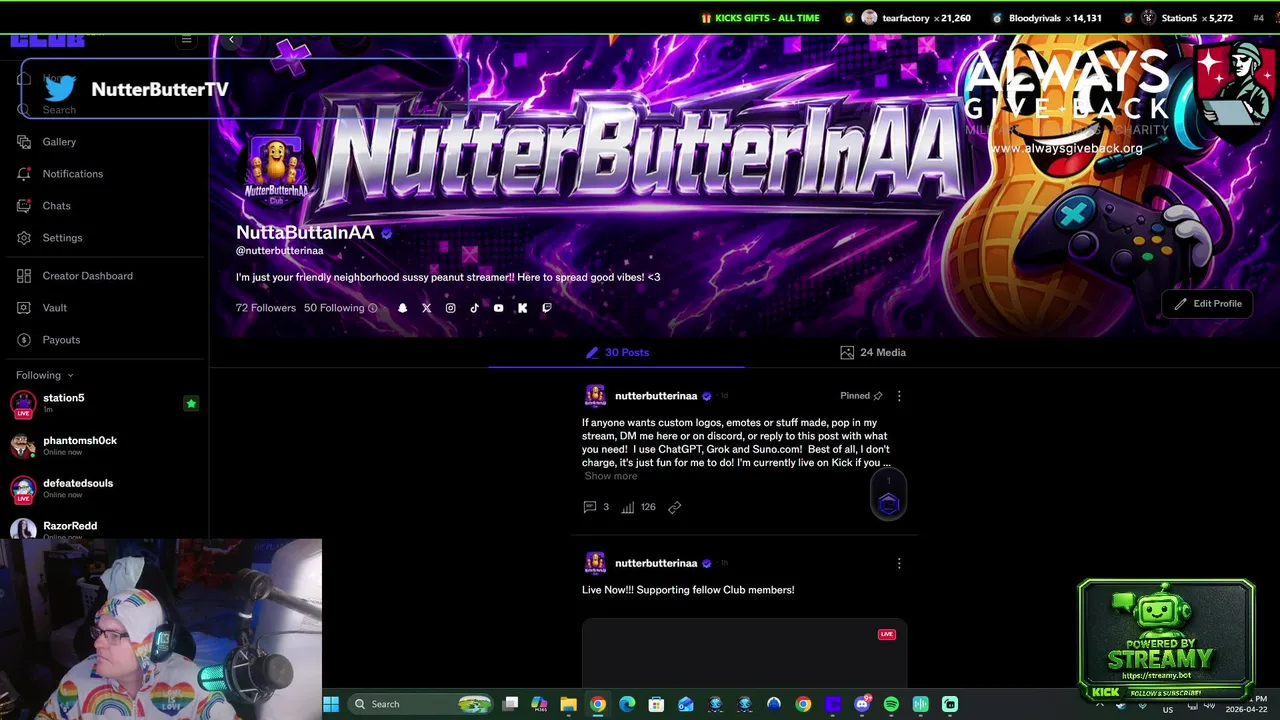Open the Twitch profile link icon
The height and width of the screenshot is (720, 1280).
pos(546,308)
